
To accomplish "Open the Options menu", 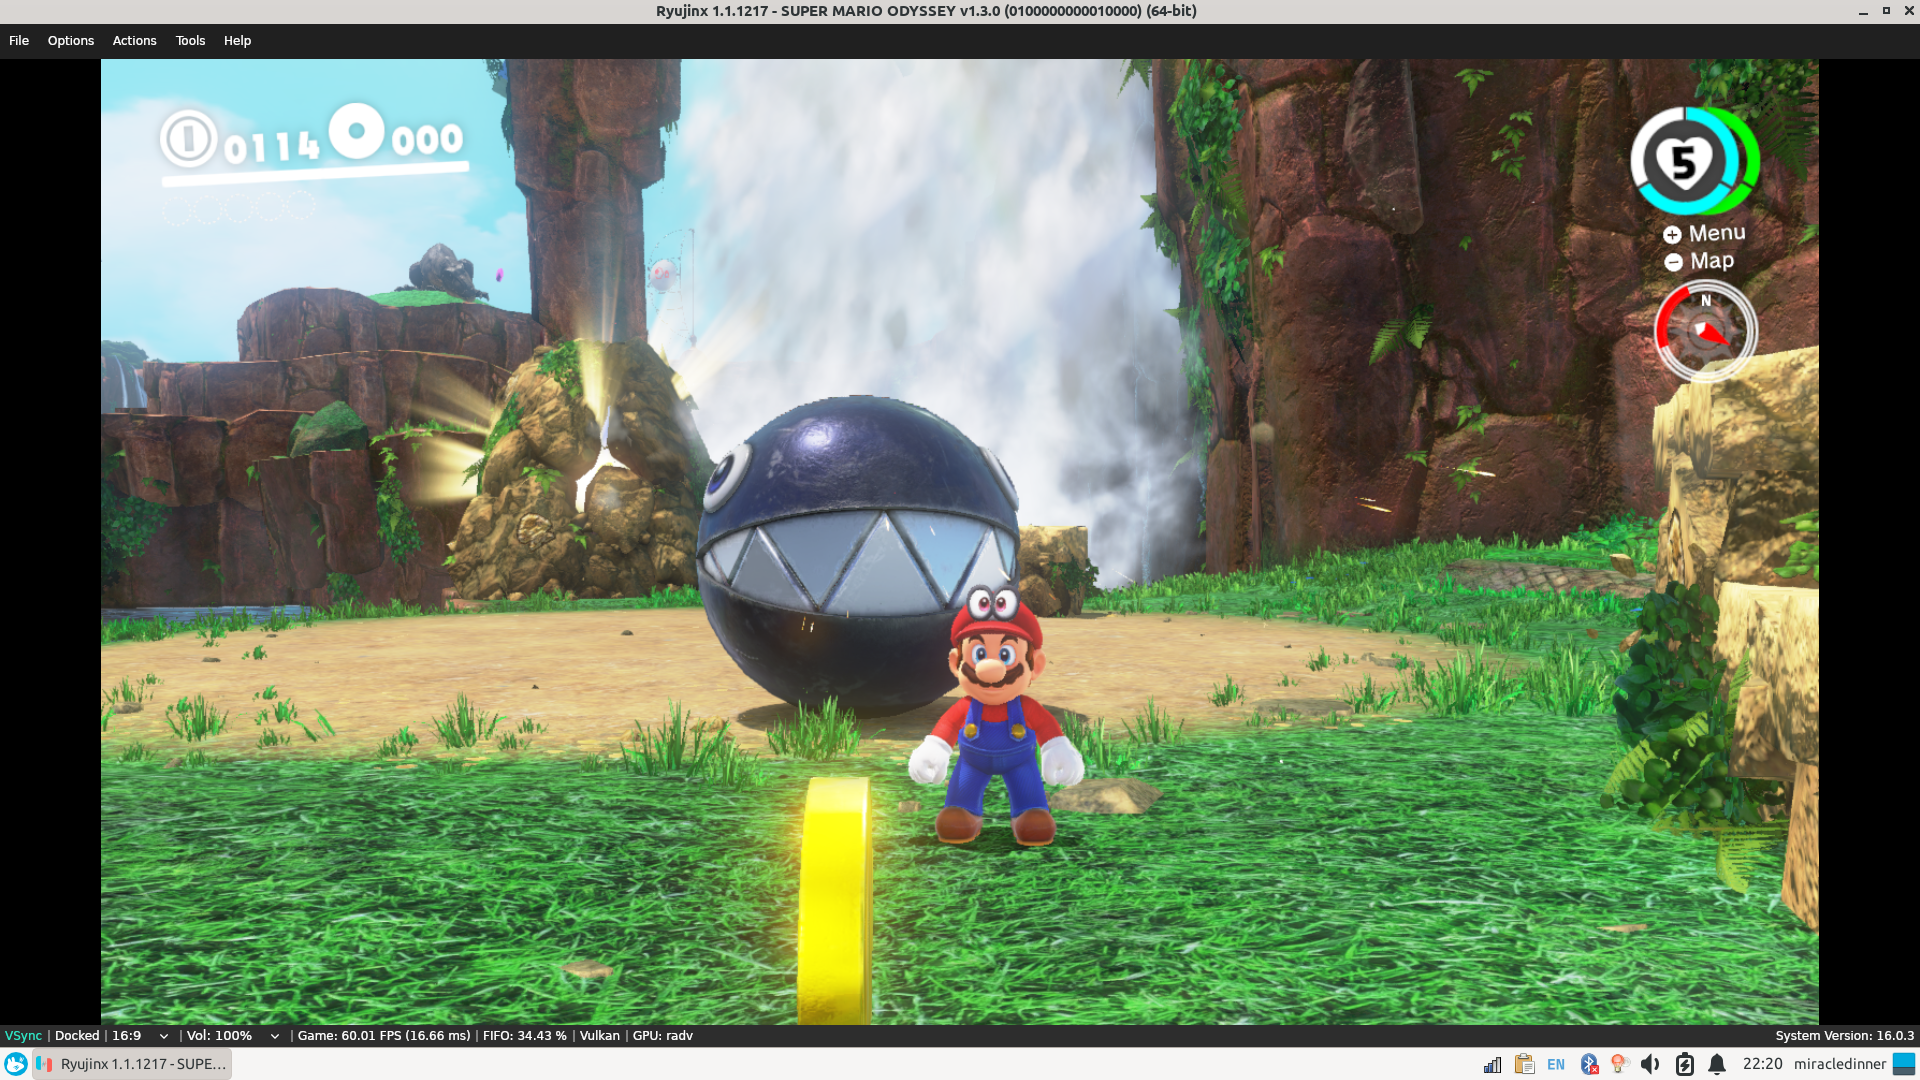I will coord(71,41).
